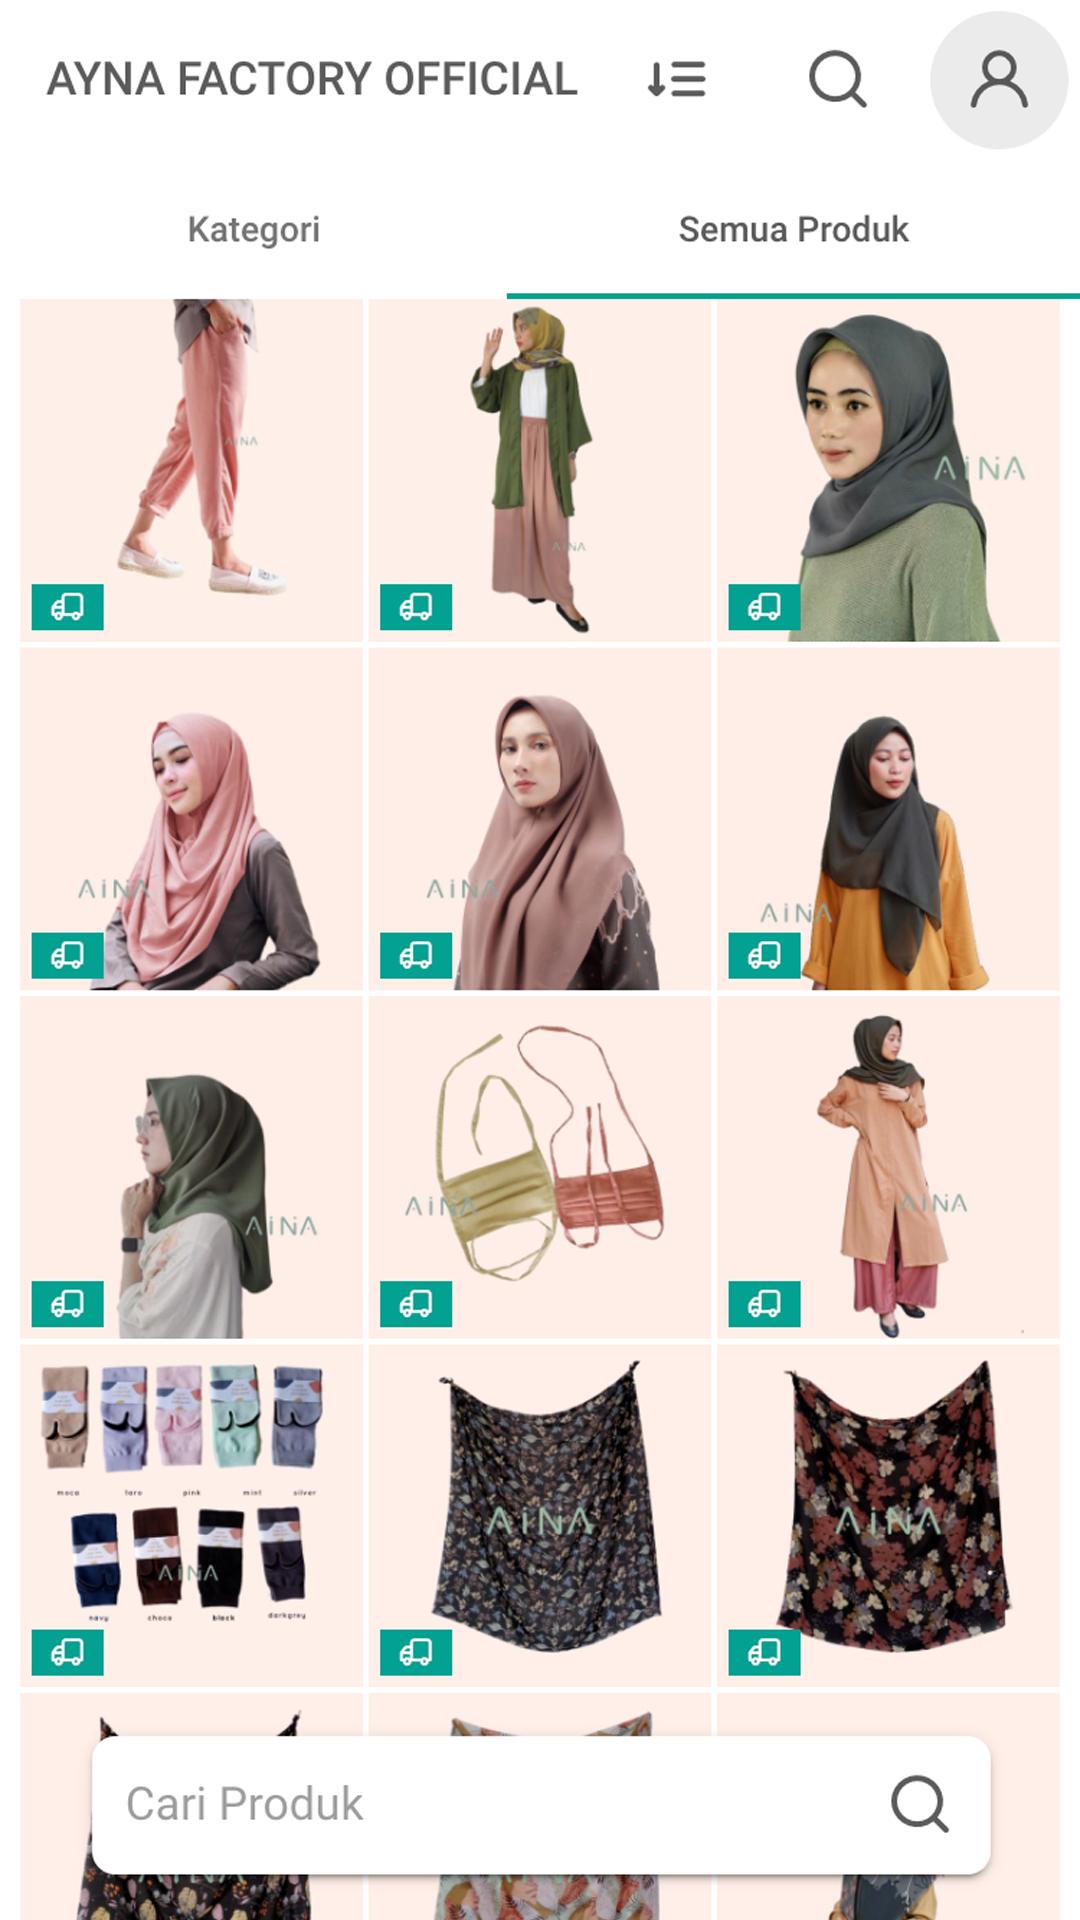Screen dimensions: 1080x1920
Task: Tap truck badge on socks product
Action: point(67,1652)
